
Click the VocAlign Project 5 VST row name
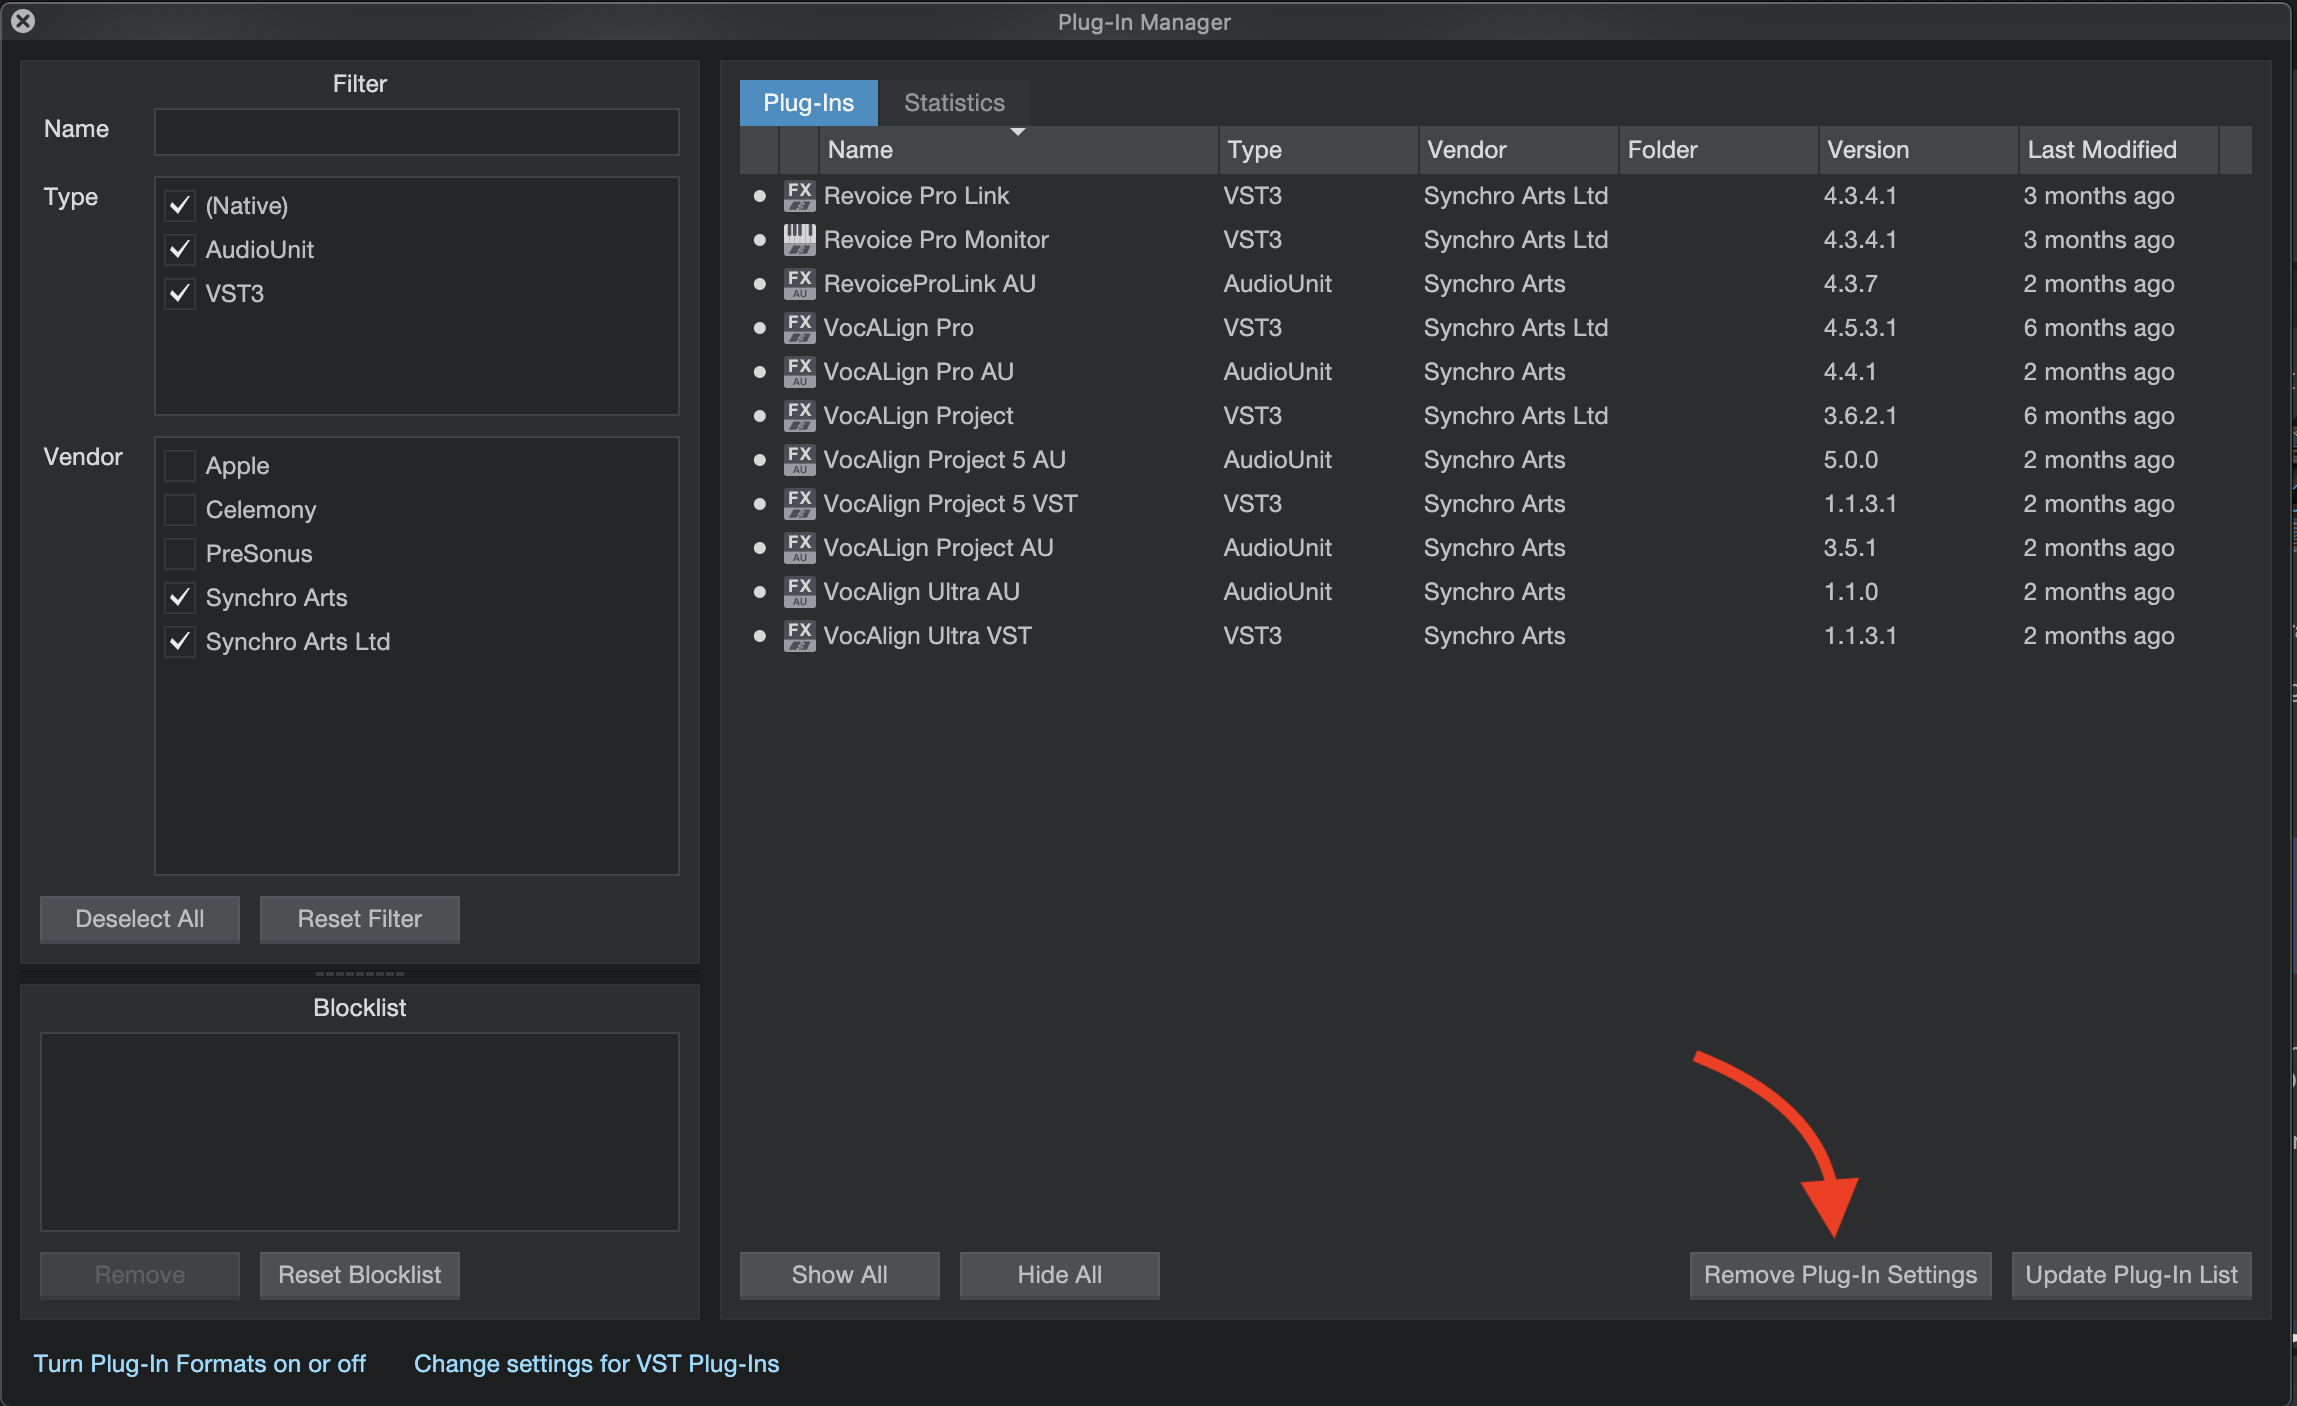pos(950,504)
